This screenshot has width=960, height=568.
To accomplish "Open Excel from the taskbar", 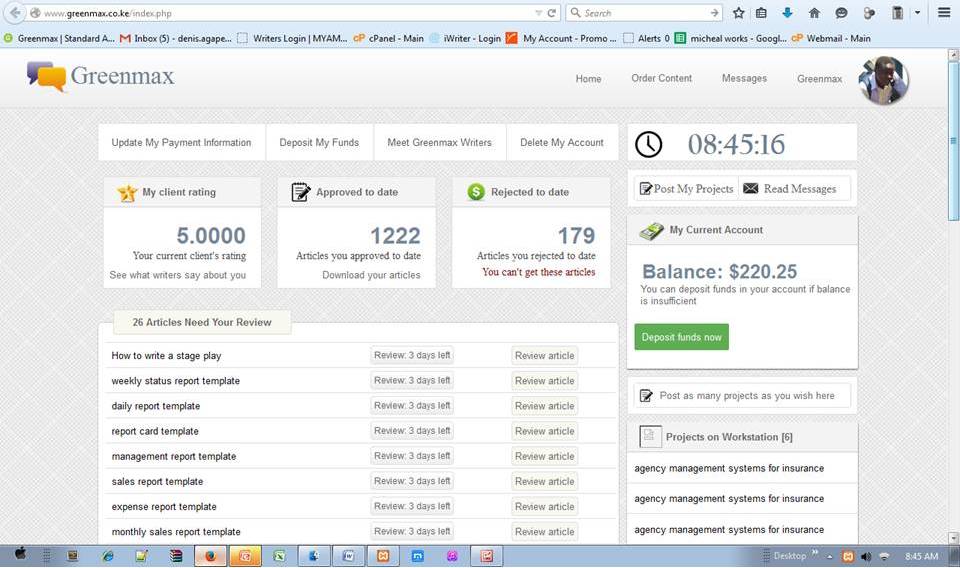I will tap(279, 556).
